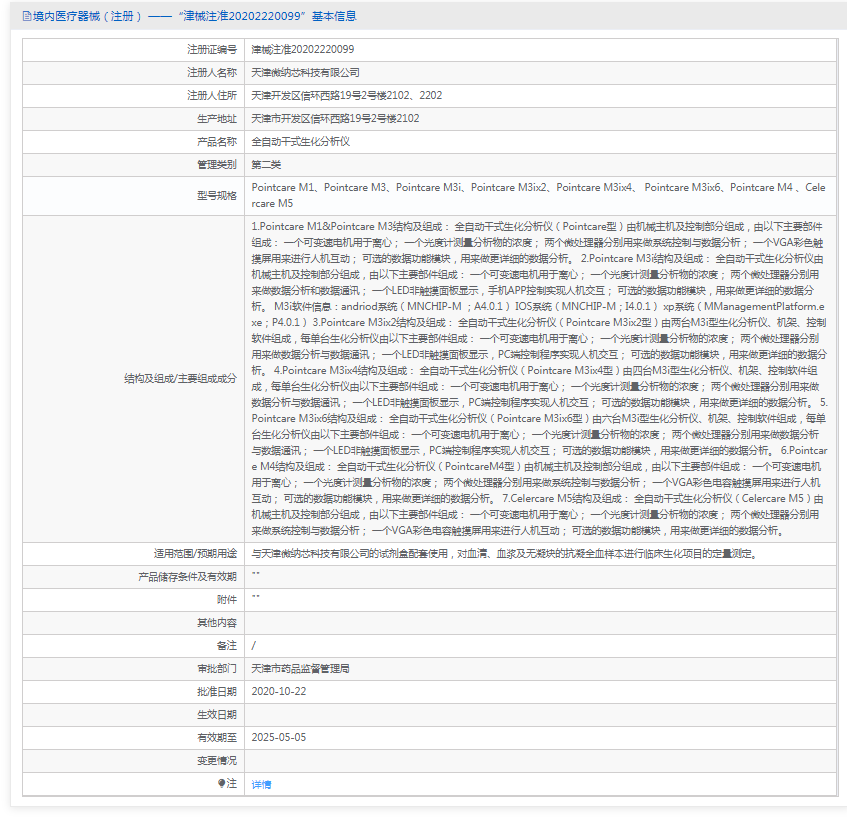This screenshot has height=820, width=847.
Task: Click the 批准日期 label
Action: pyautogui.click(x=217, y=691)
